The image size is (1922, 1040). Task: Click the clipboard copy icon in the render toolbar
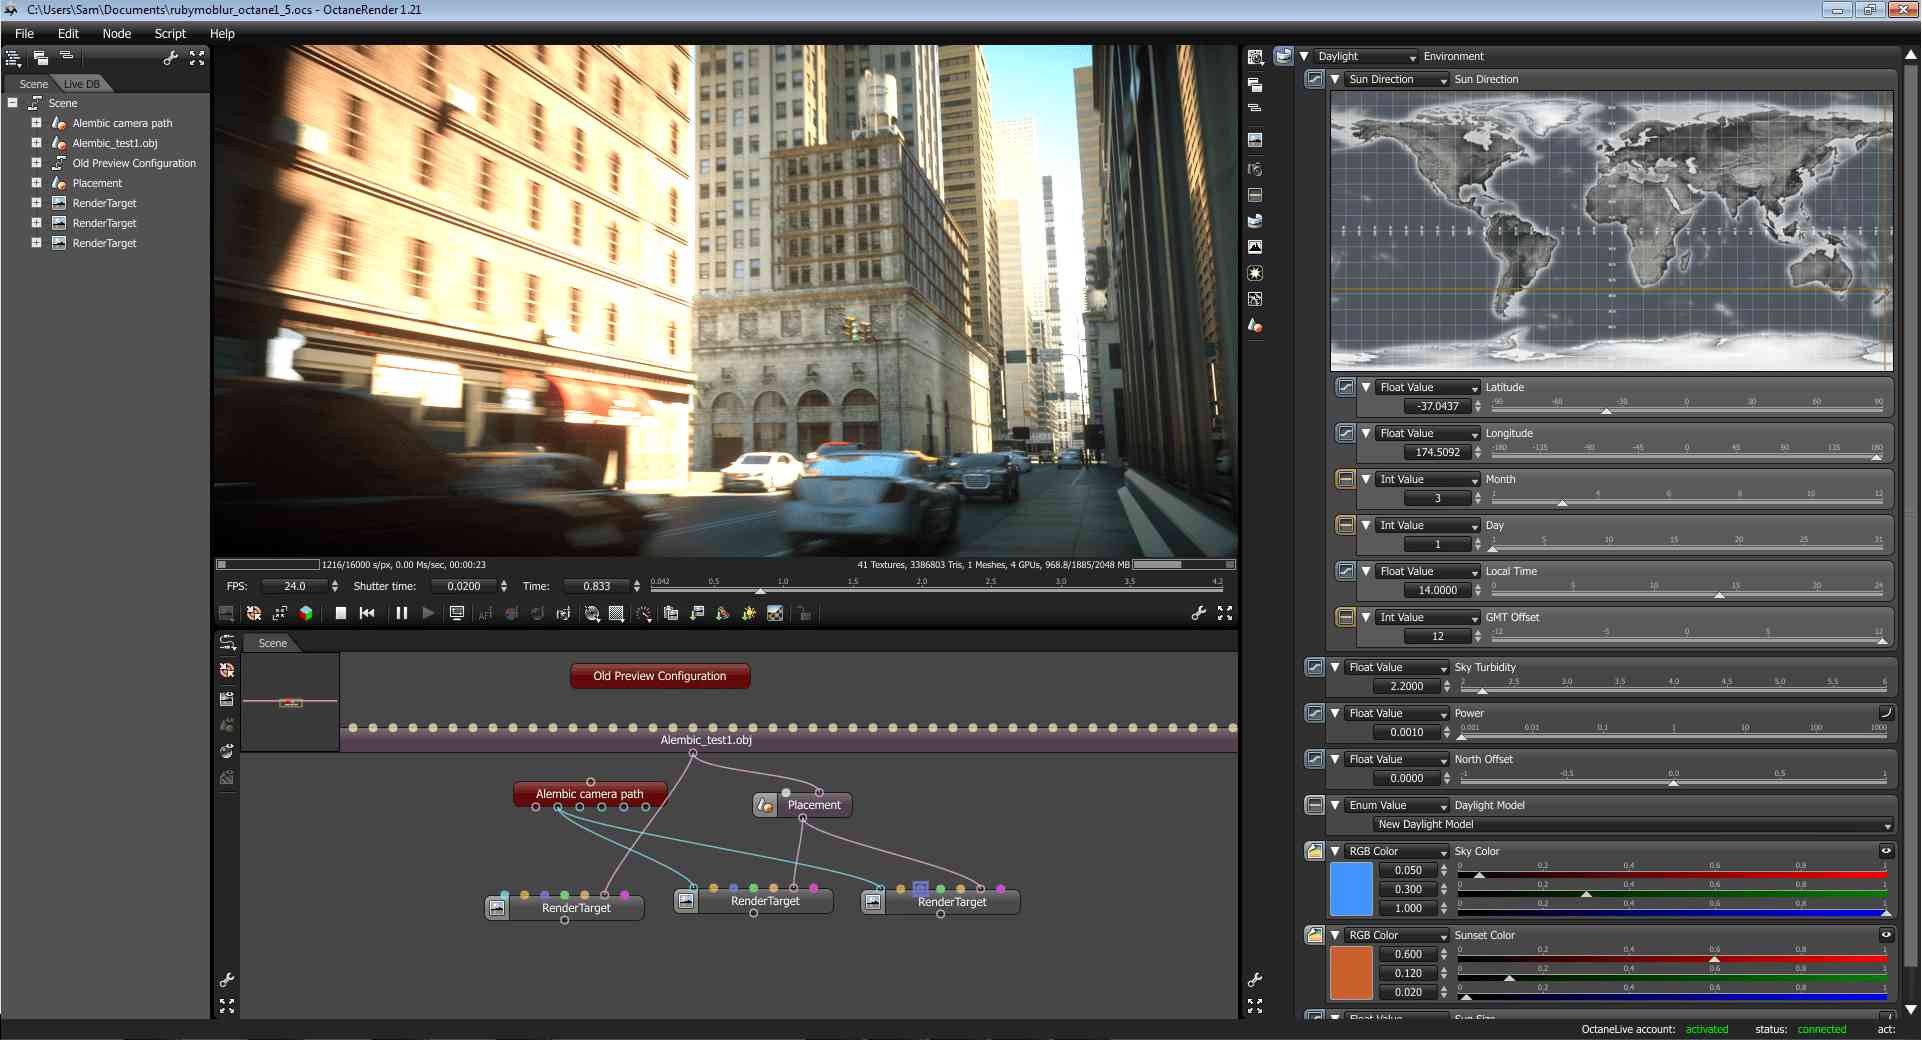(671, 613)
